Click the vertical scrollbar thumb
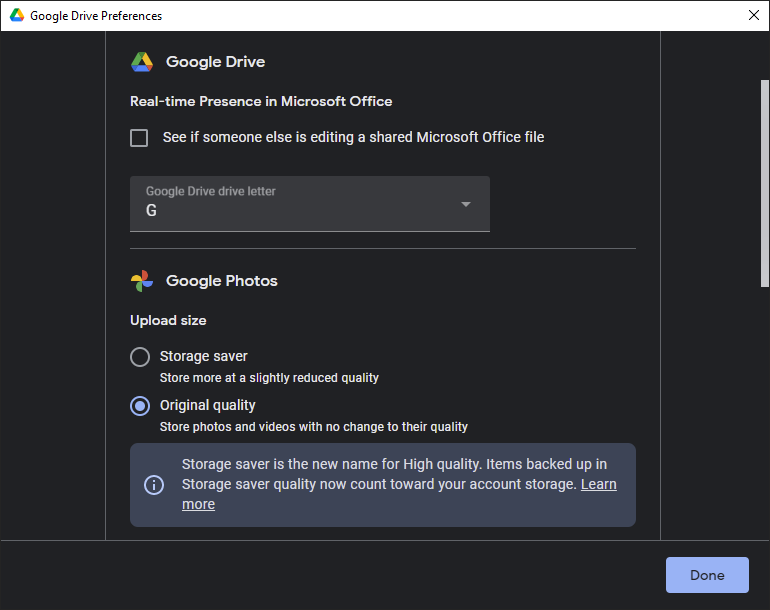Viewport: 770px width, 610px height. [765, 183]
